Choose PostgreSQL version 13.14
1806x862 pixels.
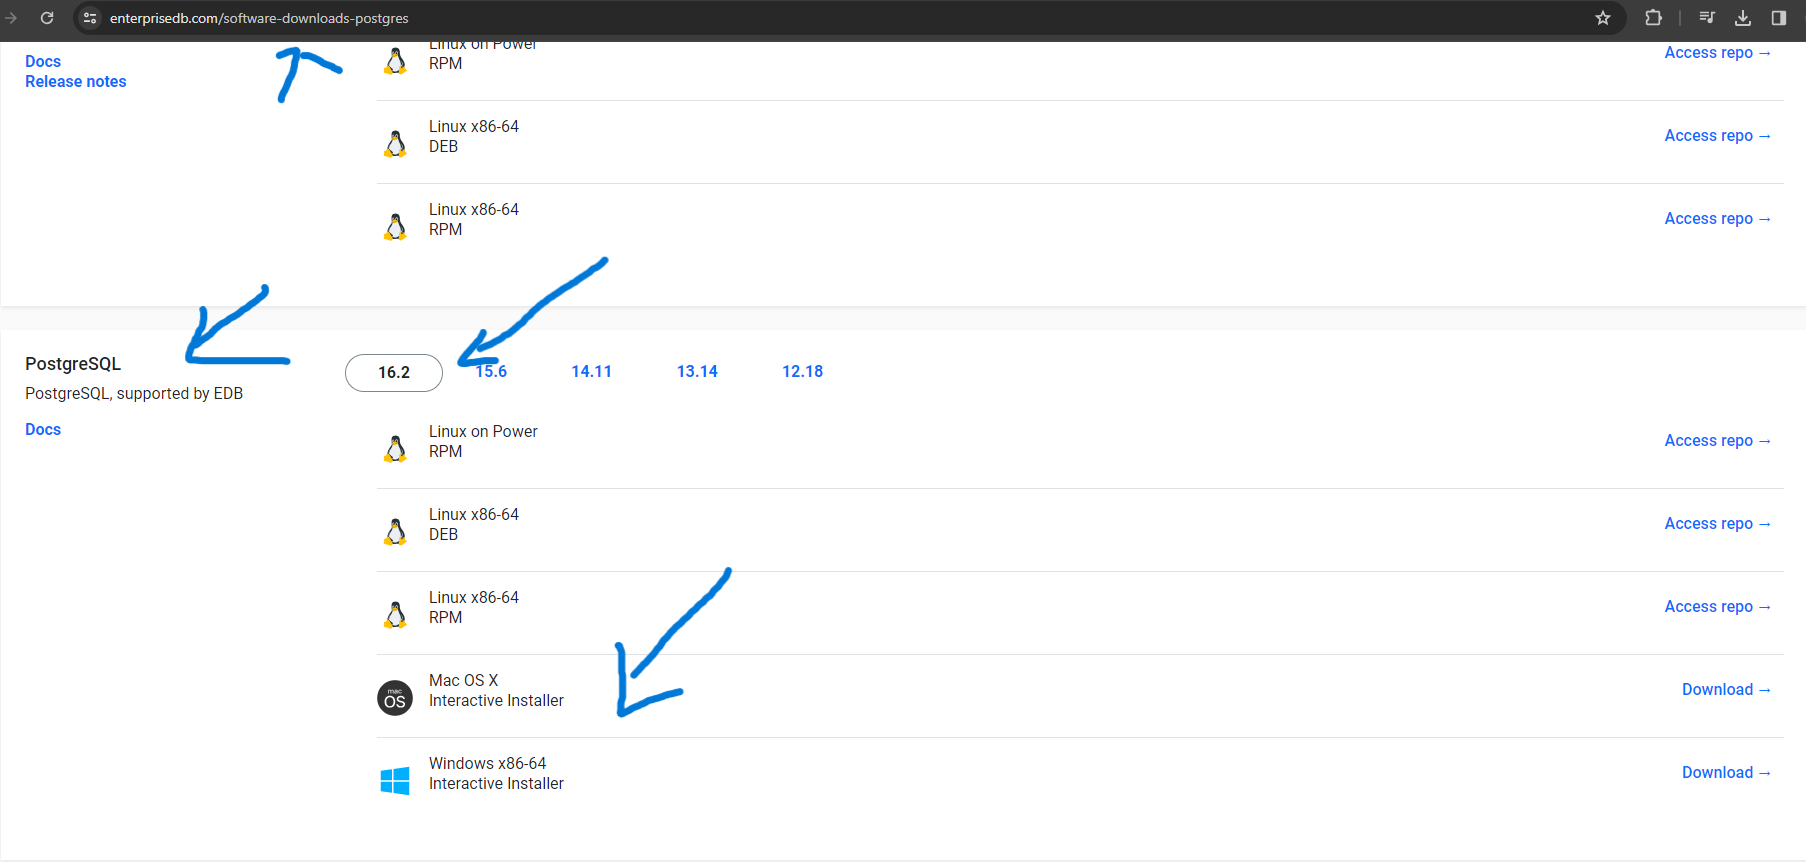point(697,372)
